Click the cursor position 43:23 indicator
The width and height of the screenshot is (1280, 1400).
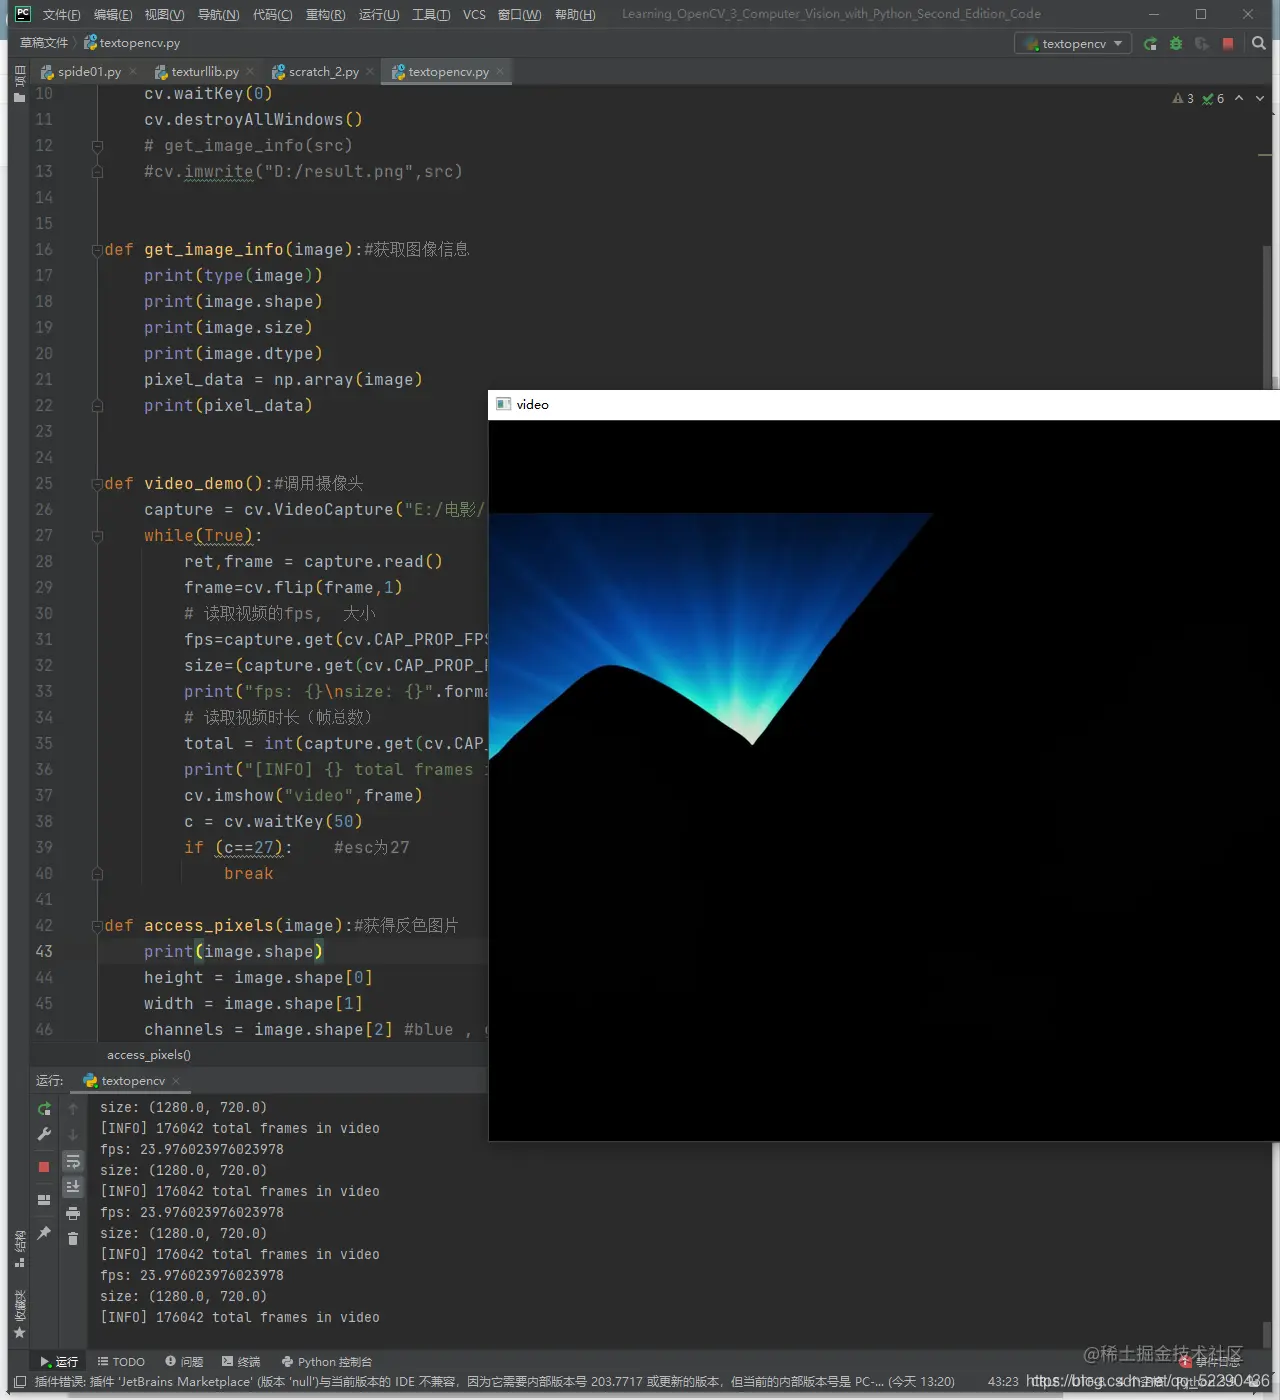pyautogui.click(x=1003, y=1382)
